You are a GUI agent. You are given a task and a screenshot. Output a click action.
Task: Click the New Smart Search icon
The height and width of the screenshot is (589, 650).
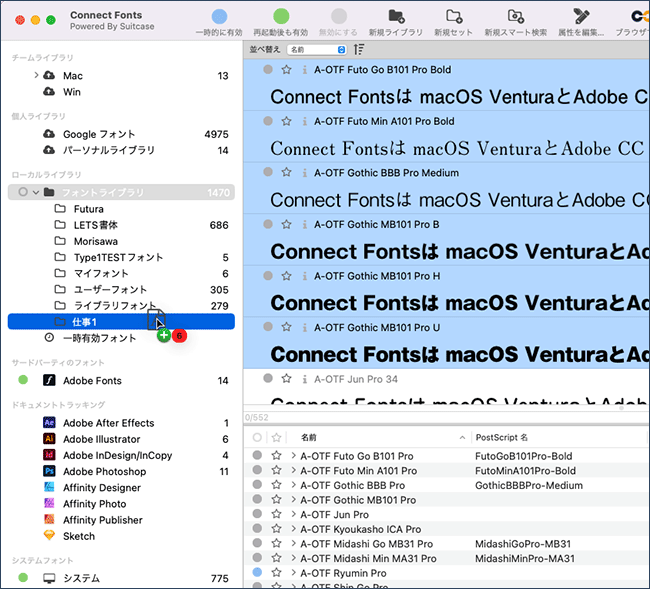(516, 17)
